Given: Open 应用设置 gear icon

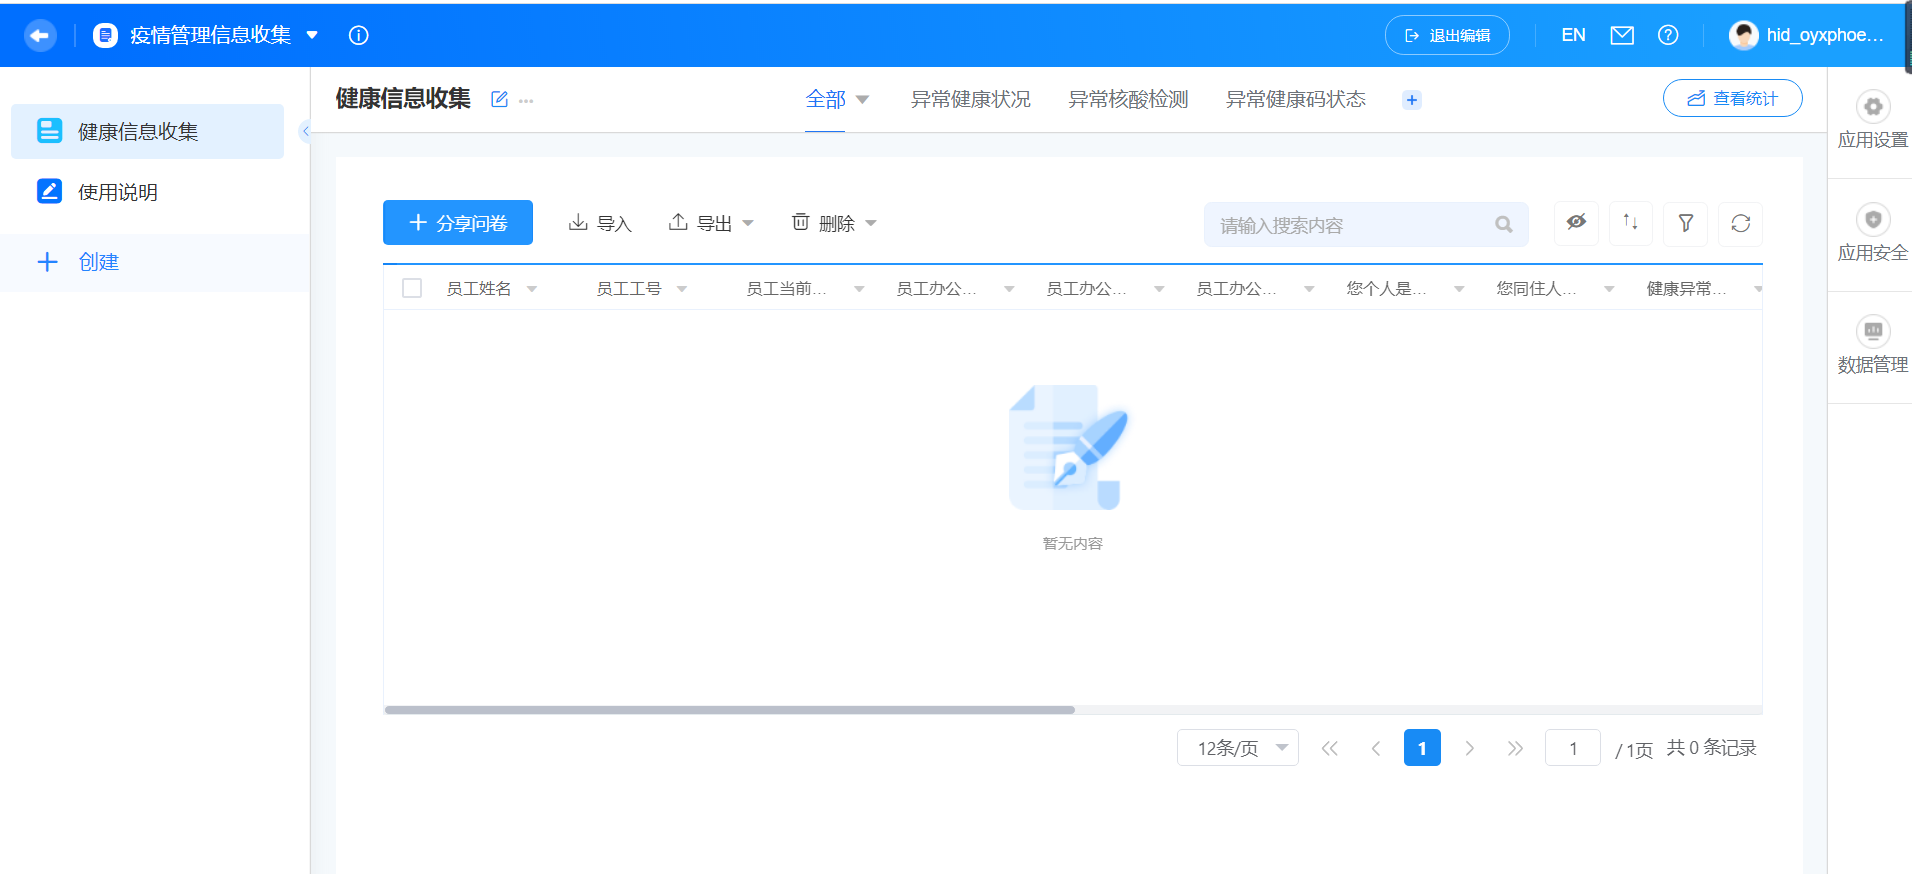Looking at the screenshot, I should [x=1873, y=107].
